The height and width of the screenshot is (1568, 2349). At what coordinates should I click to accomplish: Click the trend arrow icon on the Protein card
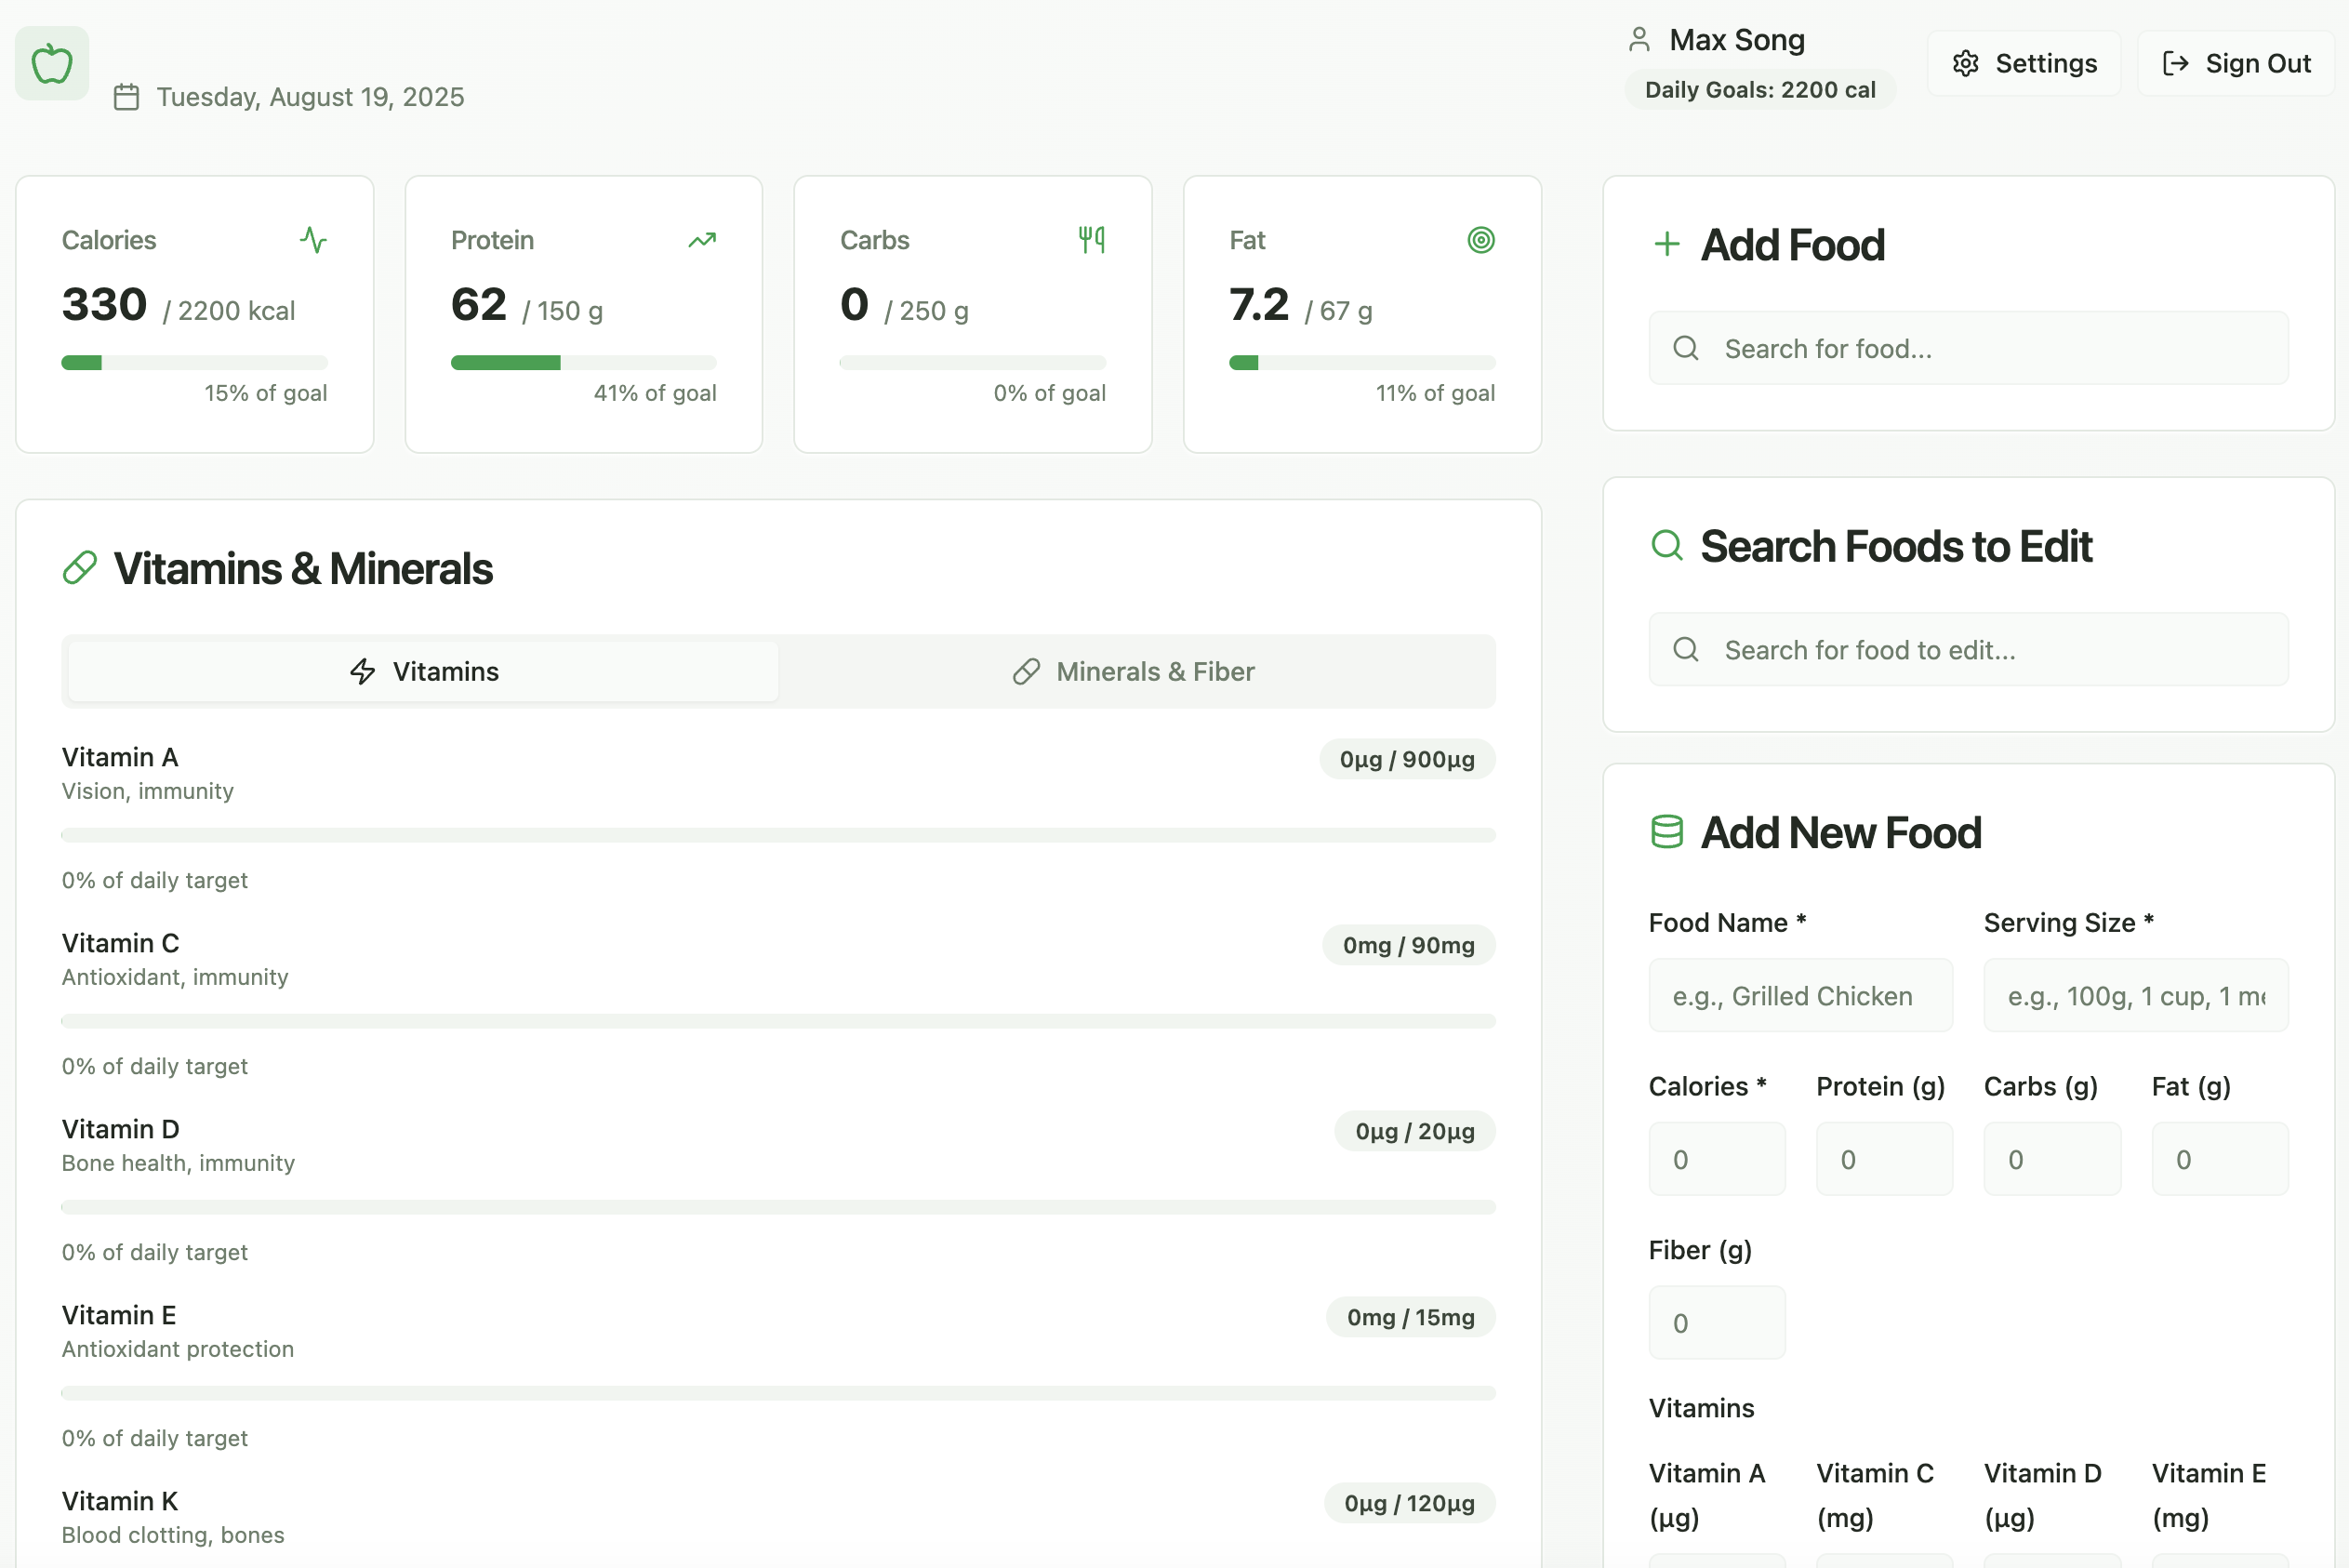point(701,240)
